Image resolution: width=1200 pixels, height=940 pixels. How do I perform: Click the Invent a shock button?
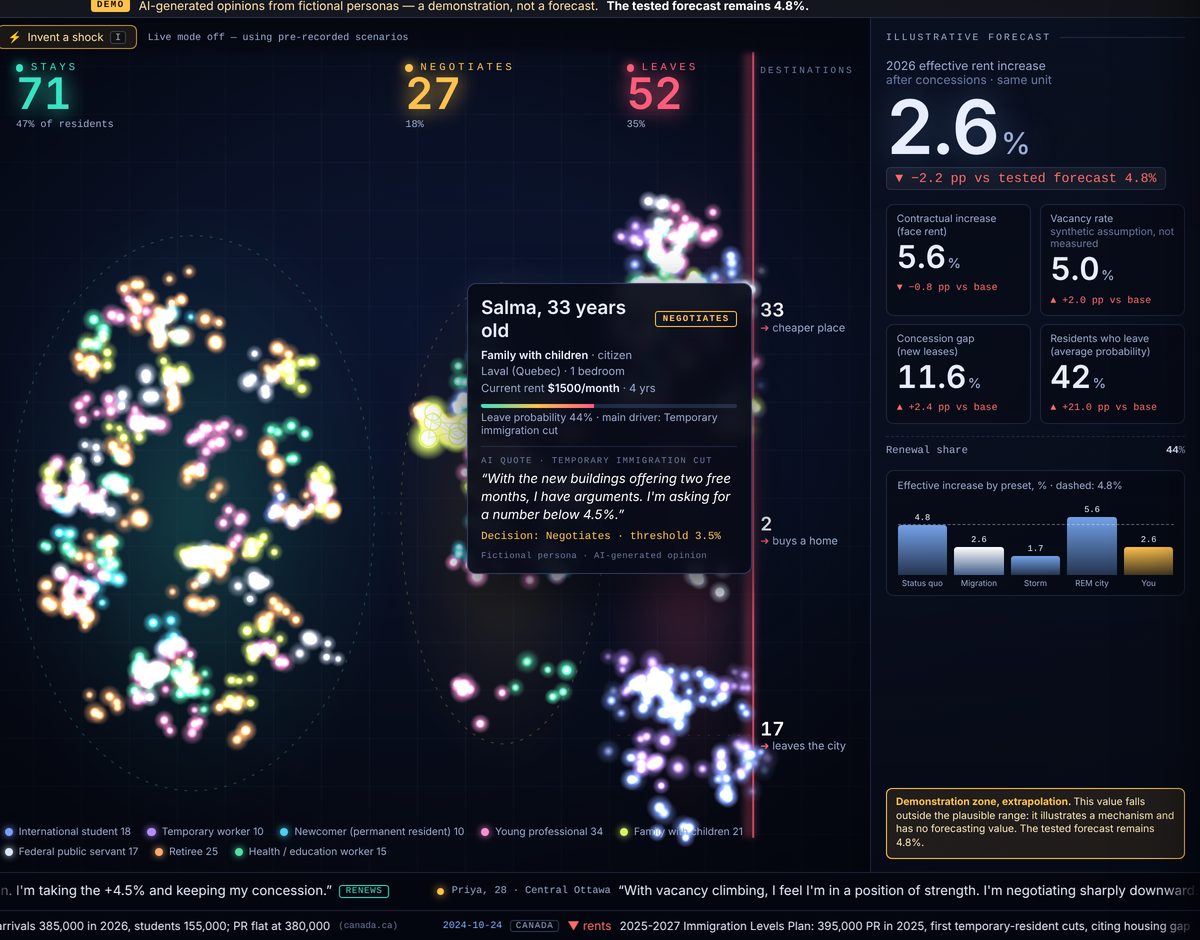[x=68, y=37]
